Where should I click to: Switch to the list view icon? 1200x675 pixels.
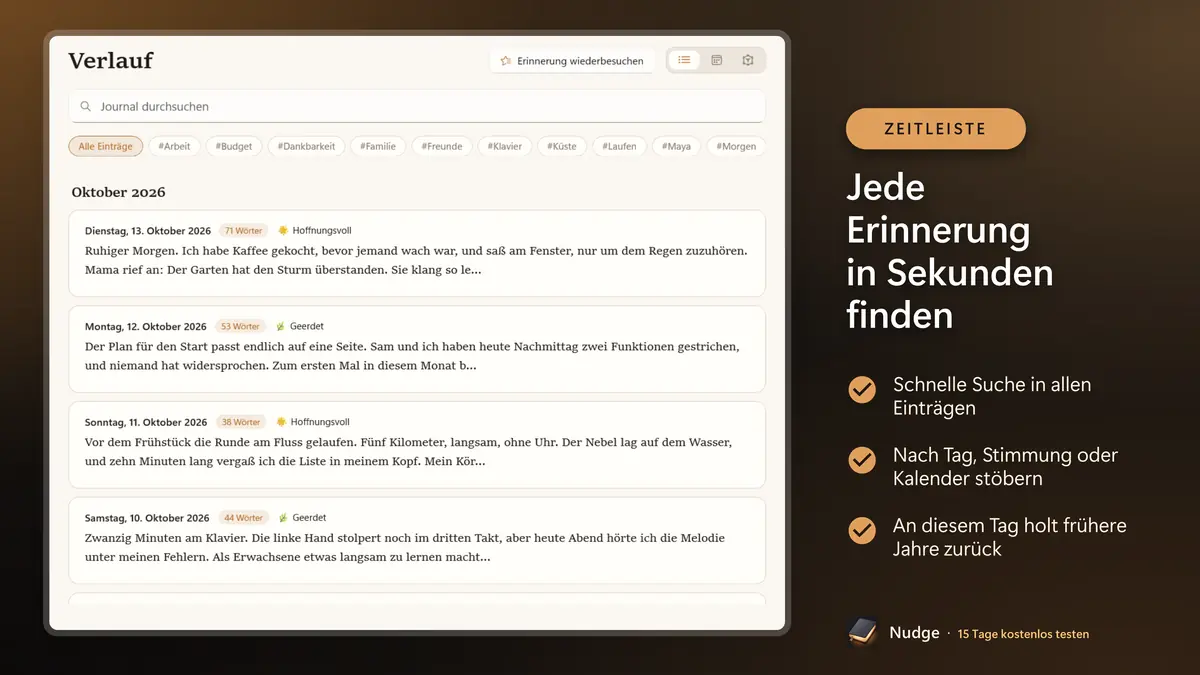[684, 60]
